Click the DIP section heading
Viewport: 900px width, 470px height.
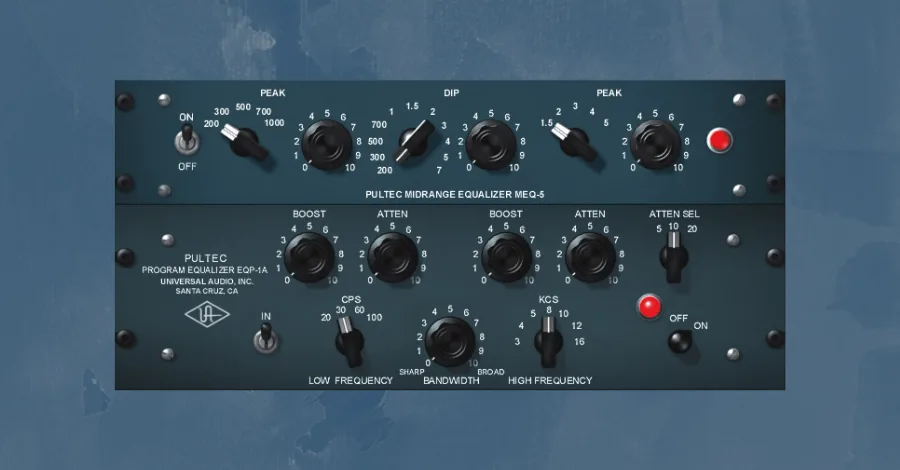tap(451, 92)
